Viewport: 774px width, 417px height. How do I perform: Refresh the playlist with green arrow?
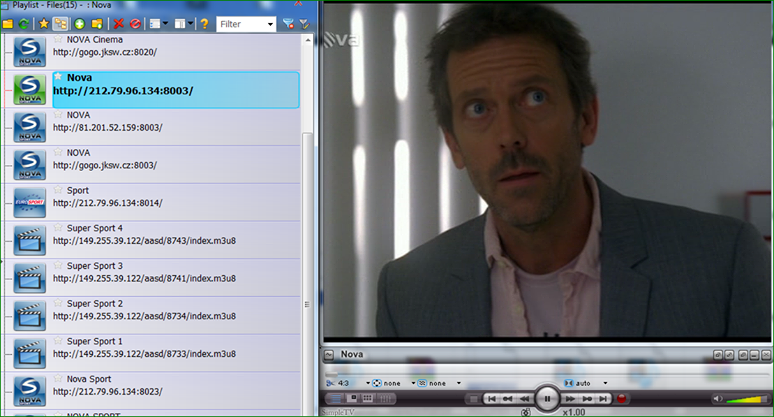click(23, 24)
